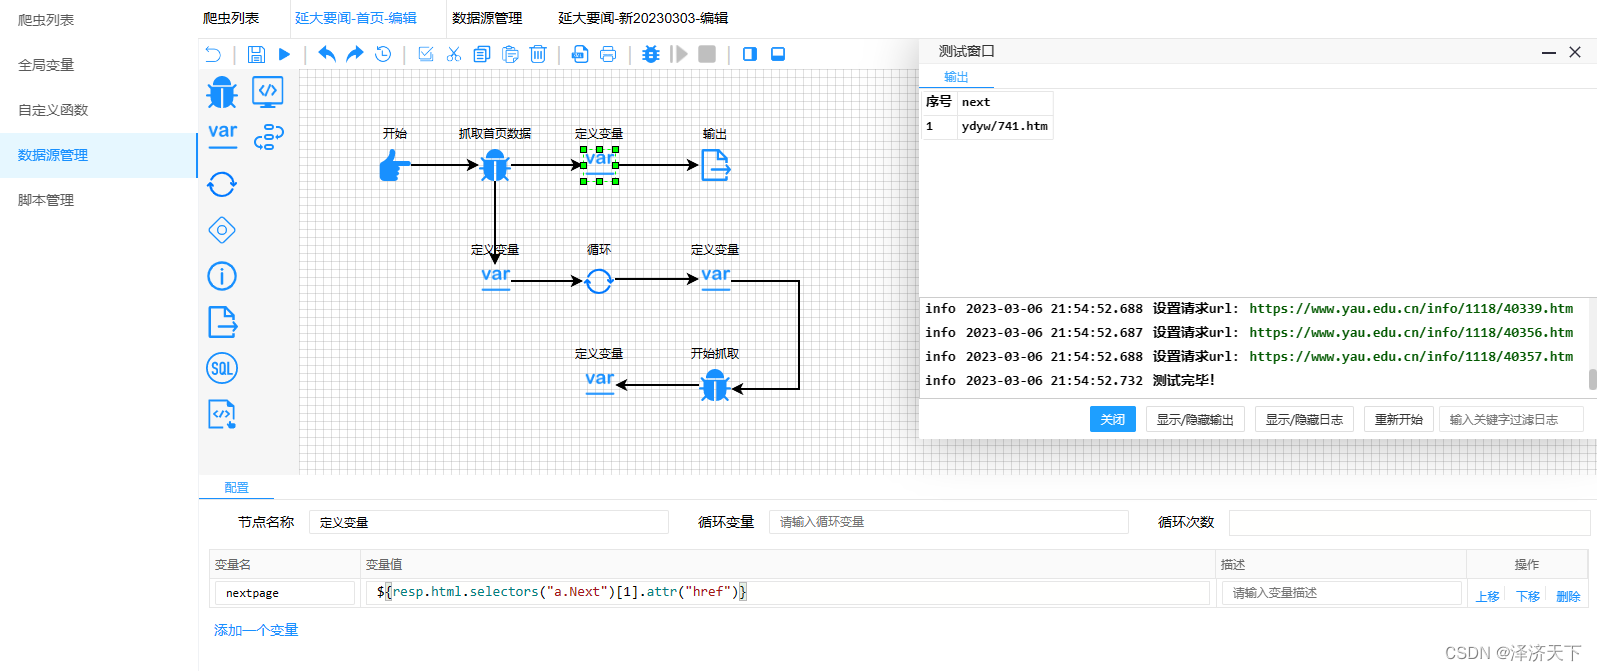This screenshot has width=1597, height=671.
Task: Toggle the bottom panel layout icon
Action: pyautogui.click(x=778, y=54)
